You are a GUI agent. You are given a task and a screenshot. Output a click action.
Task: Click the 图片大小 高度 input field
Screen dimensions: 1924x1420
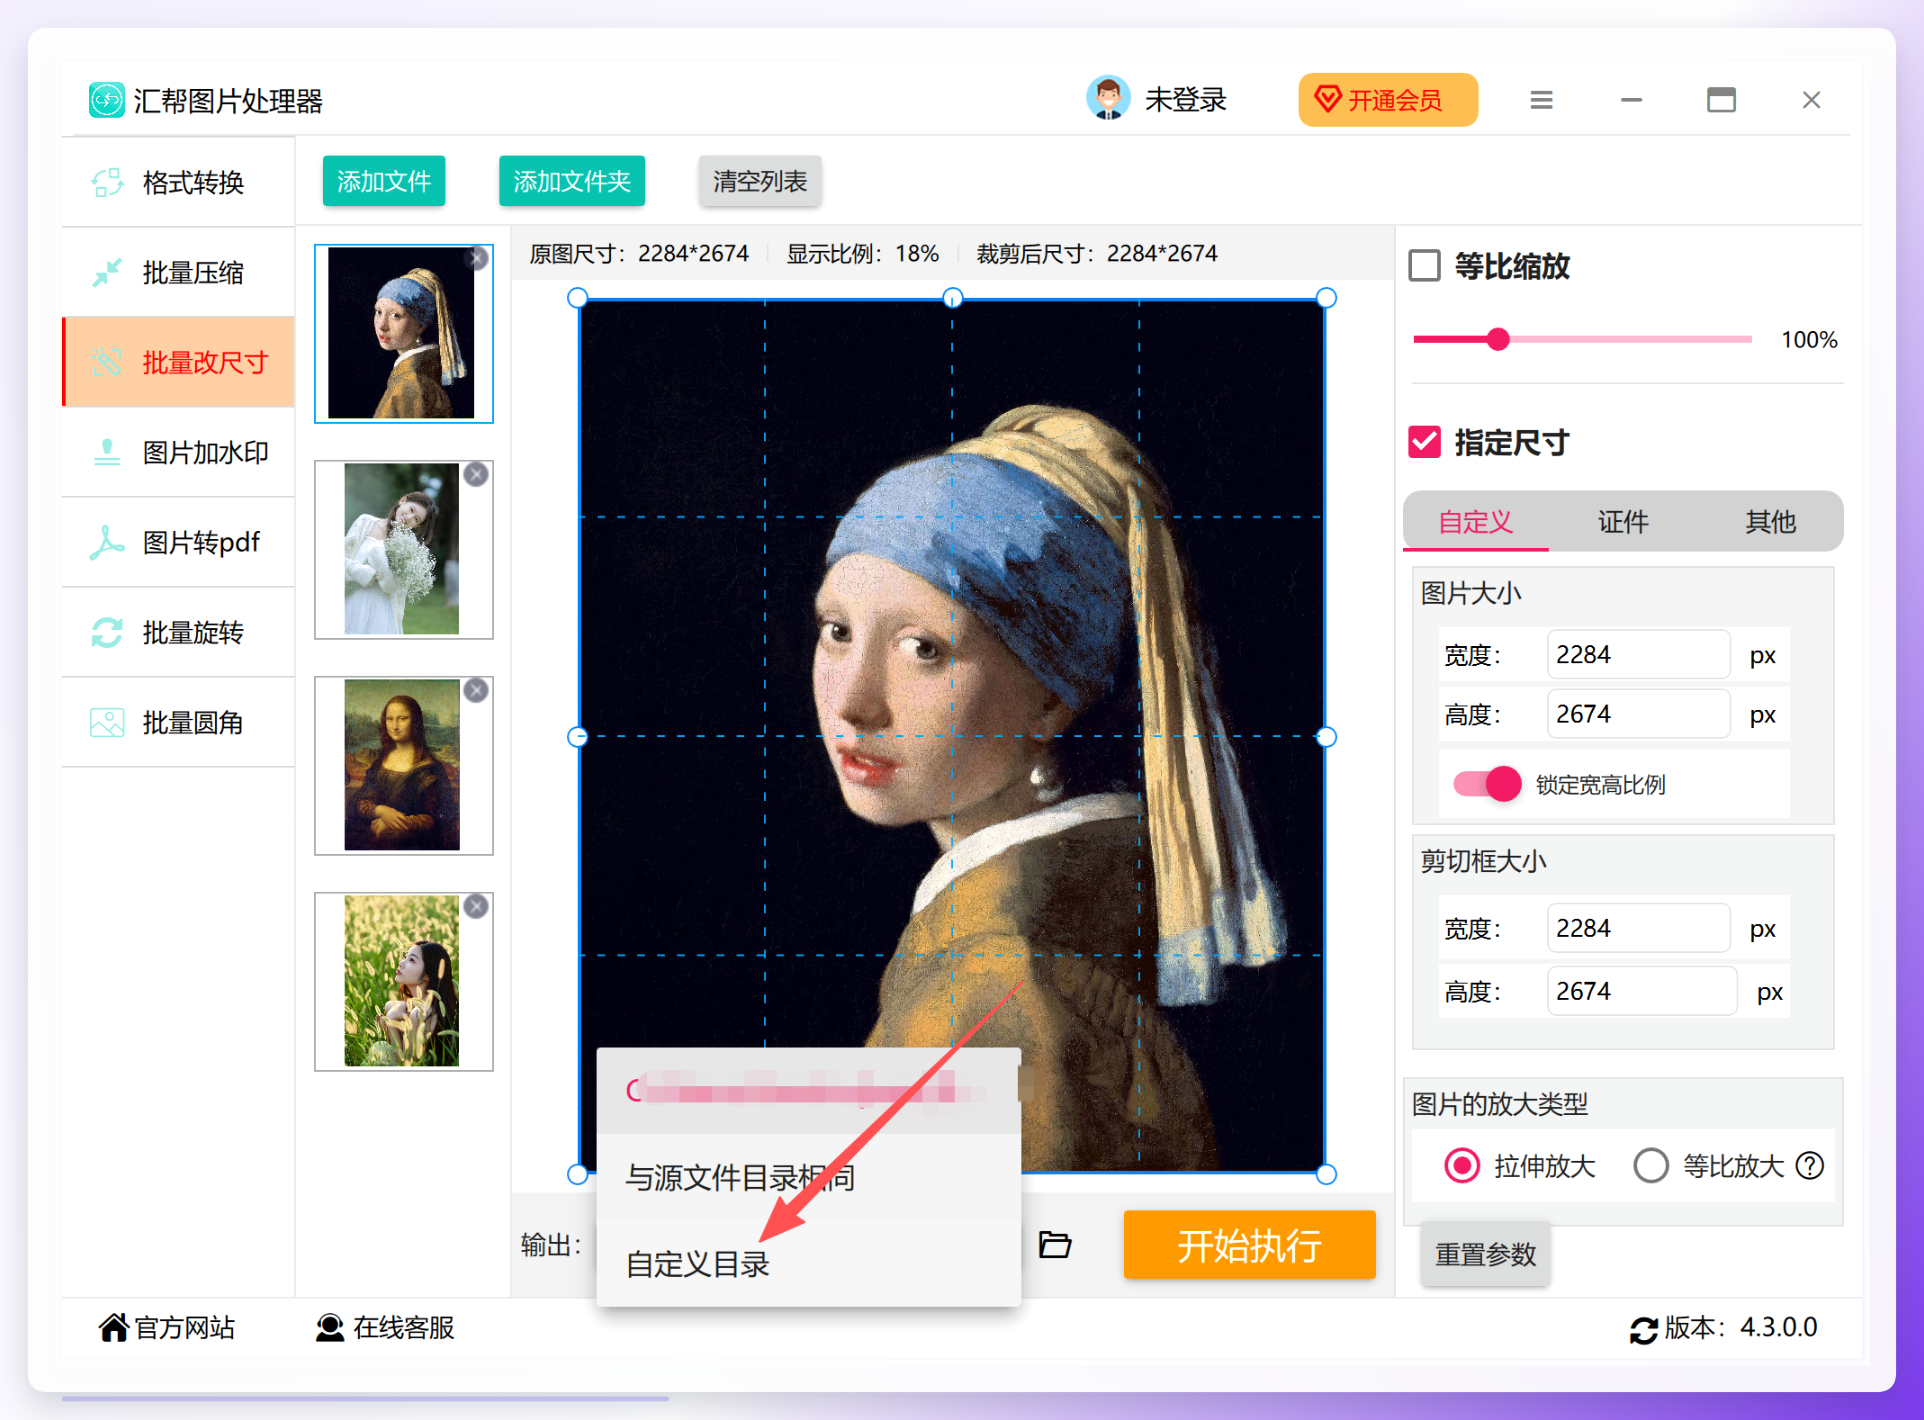pos(1638,714)
